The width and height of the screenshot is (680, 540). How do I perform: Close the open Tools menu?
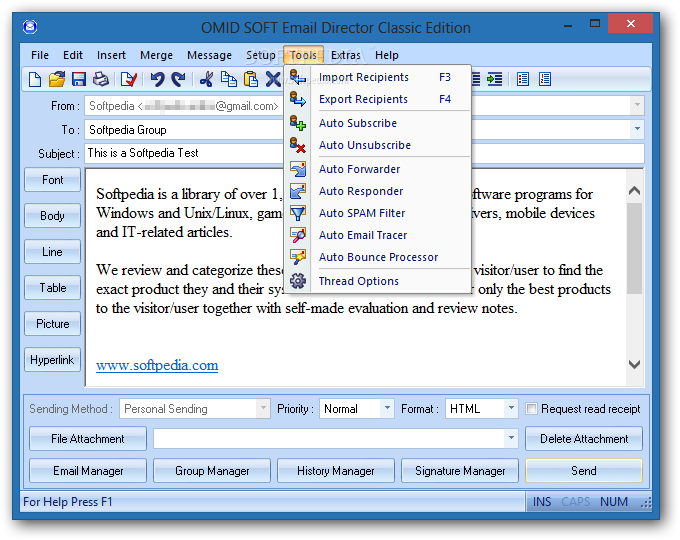click(303, 55)
